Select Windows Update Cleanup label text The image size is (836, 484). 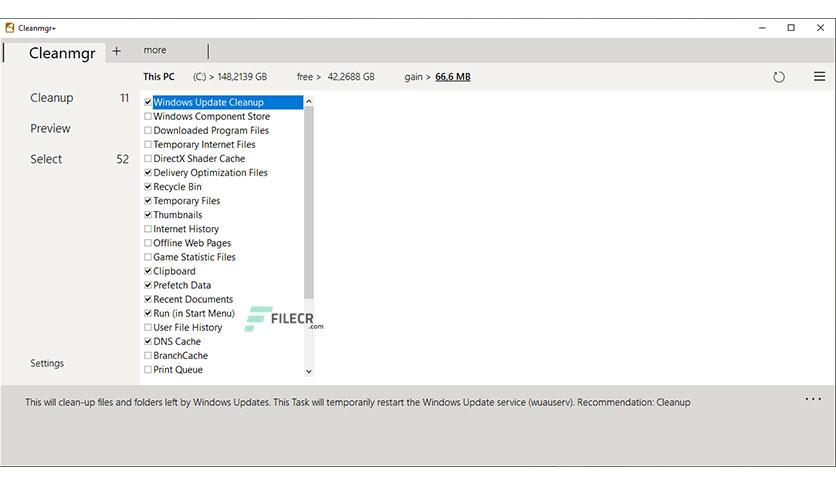208,102
